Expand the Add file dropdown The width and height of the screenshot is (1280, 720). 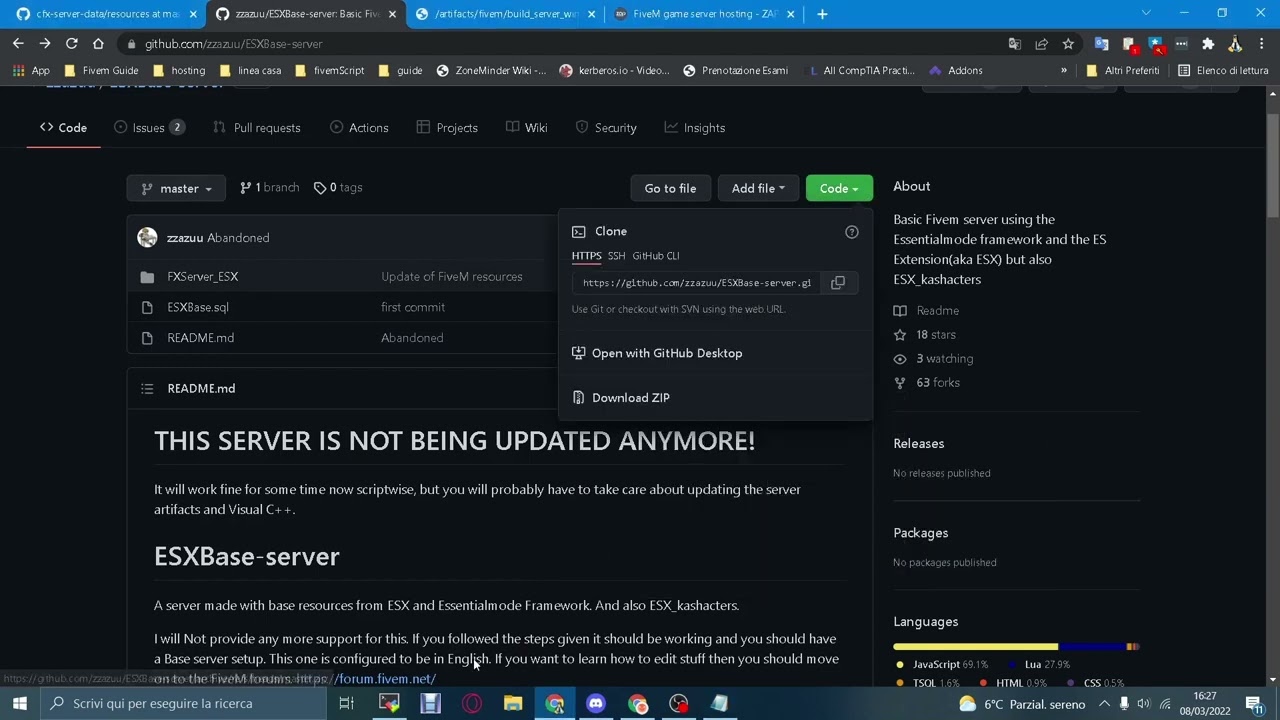point(757,188)
